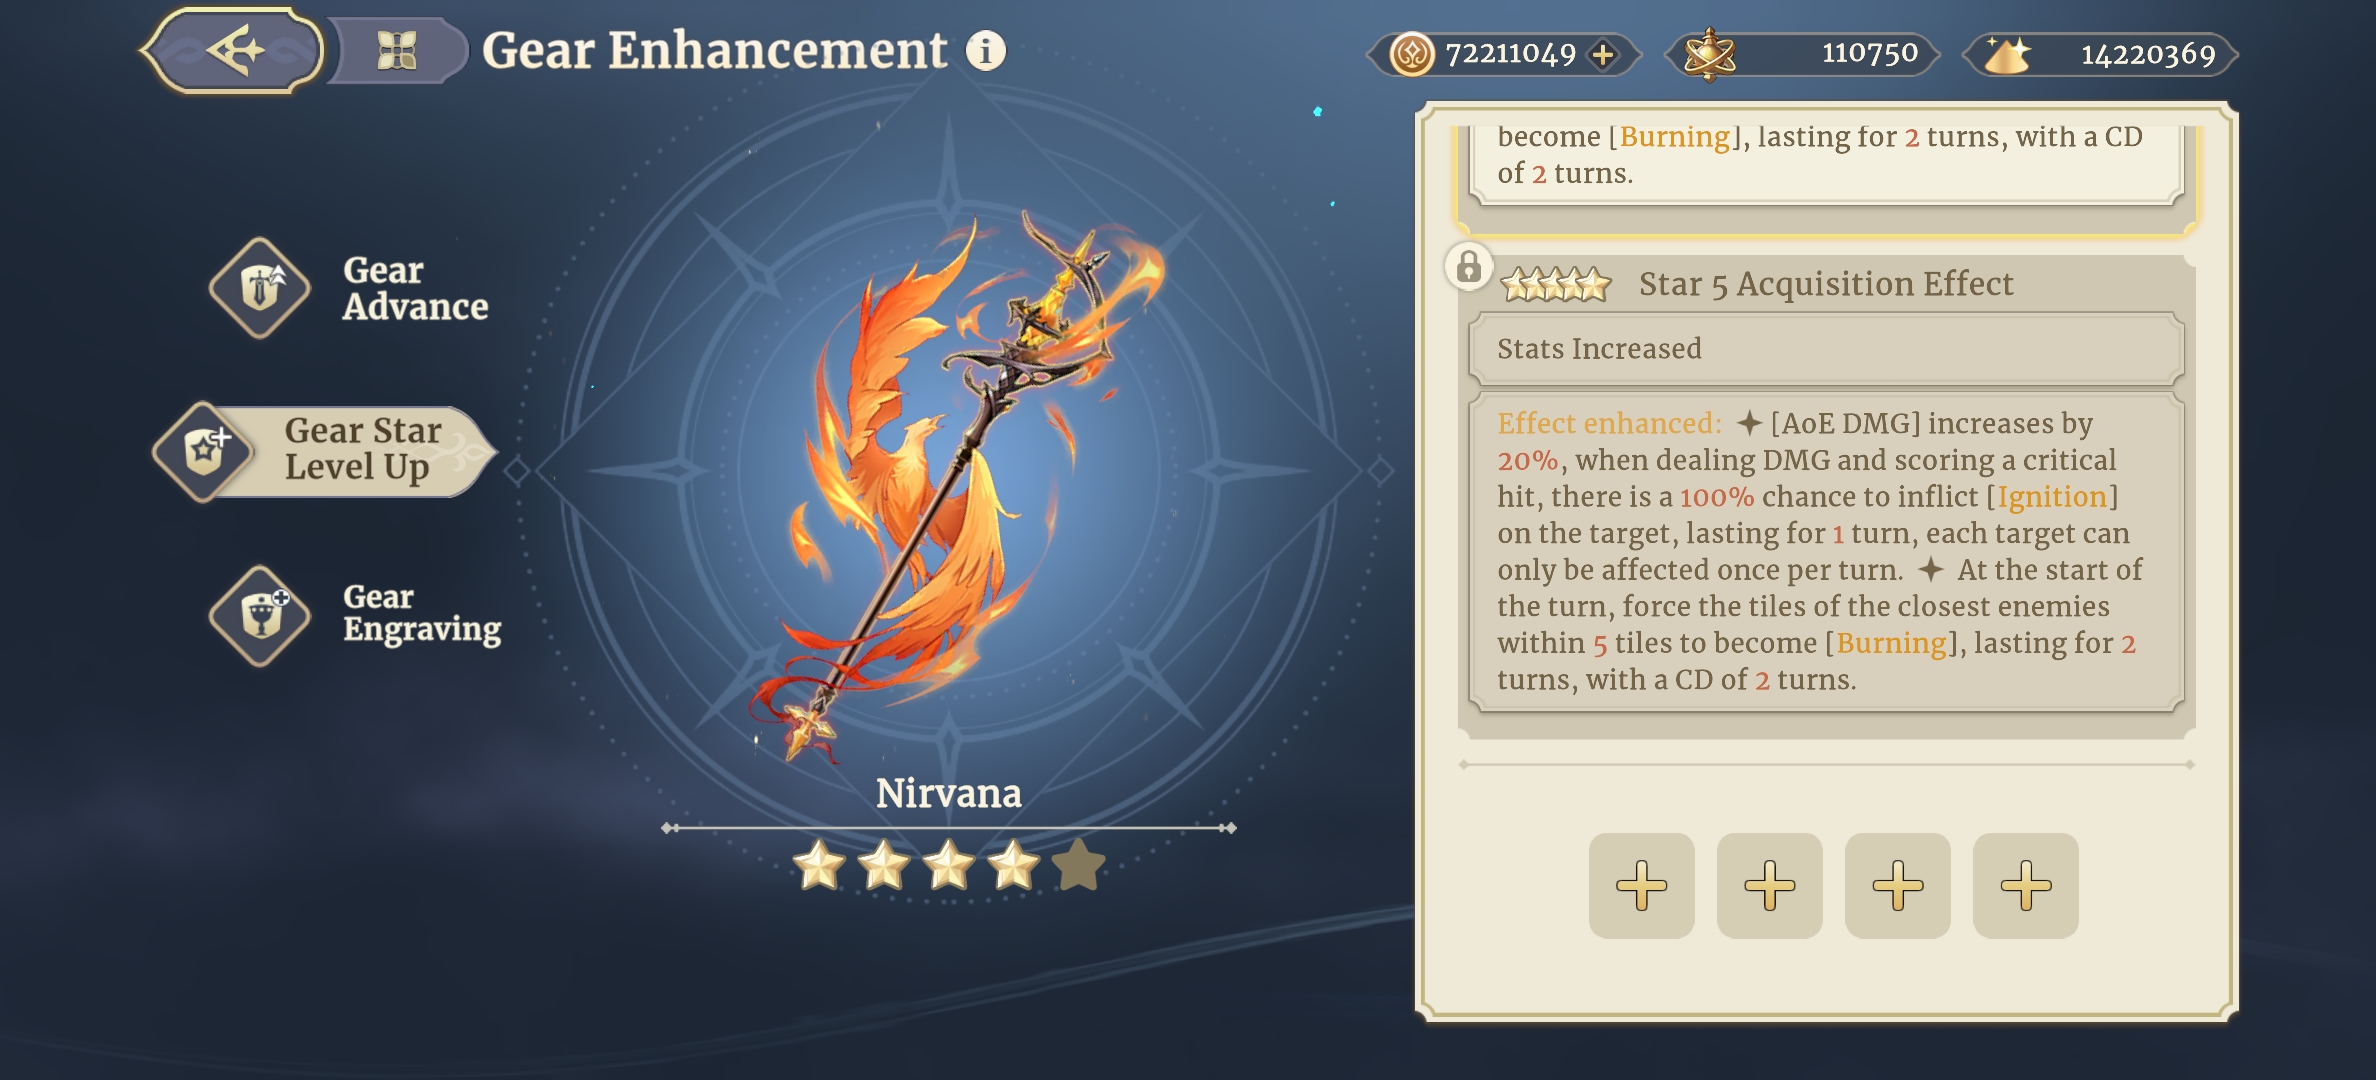Click the orange Ignition keyword link

click(x=2052, y=497)
